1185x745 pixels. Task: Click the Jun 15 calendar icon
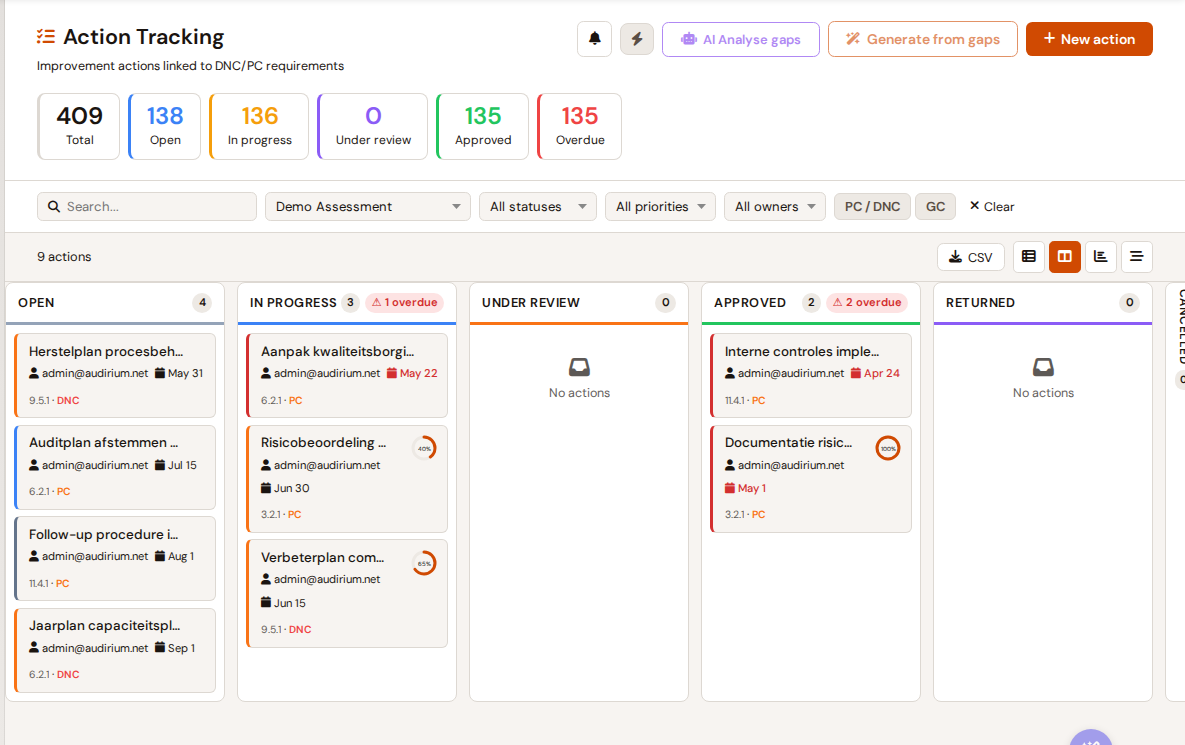tap(266, 603)
